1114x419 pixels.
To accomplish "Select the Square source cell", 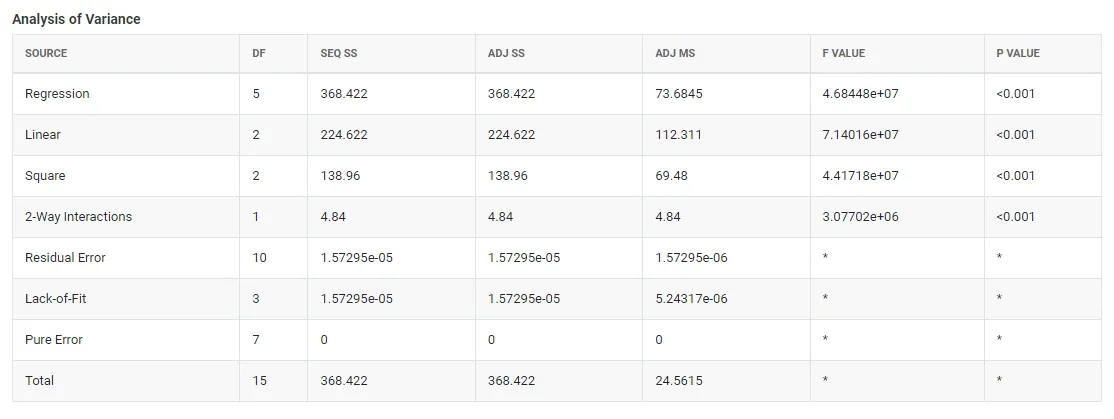I will (45, 175).
